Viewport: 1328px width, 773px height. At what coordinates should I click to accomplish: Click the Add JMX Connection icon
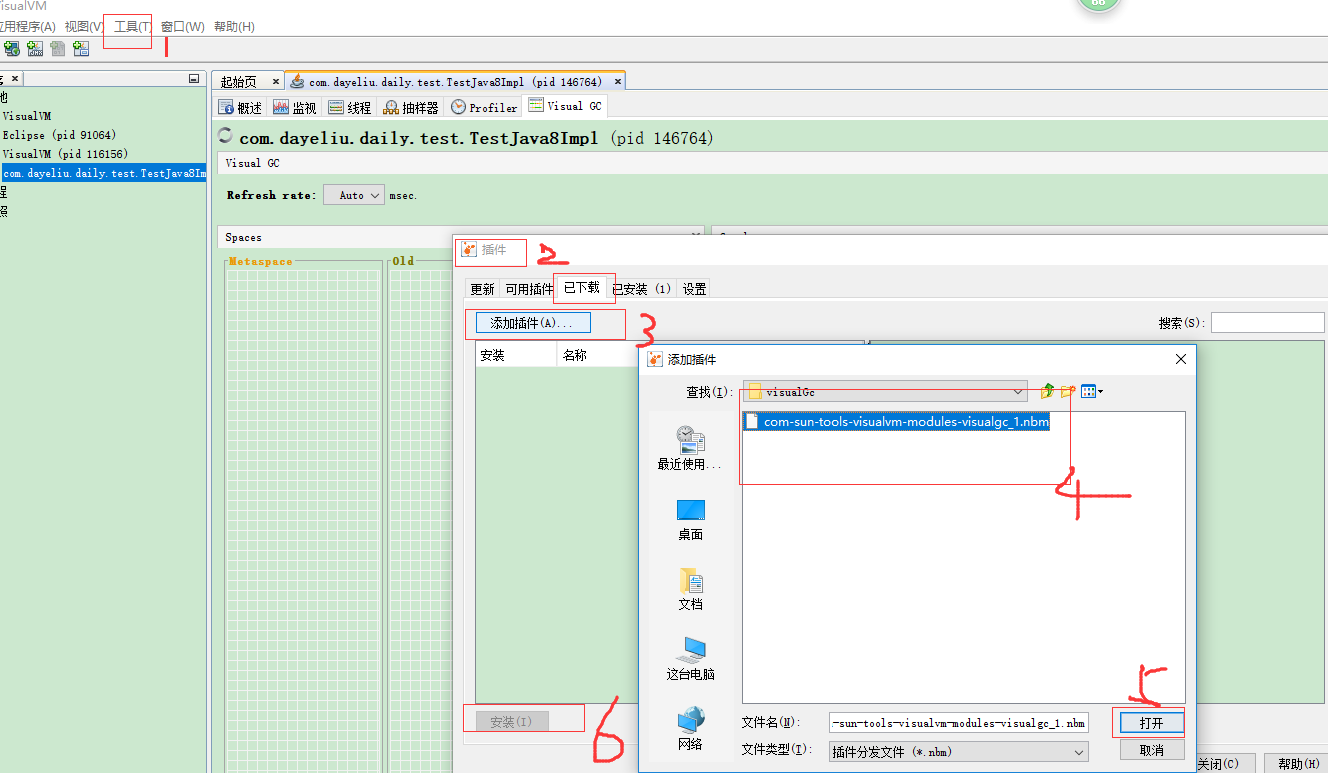tap(34, 48)
